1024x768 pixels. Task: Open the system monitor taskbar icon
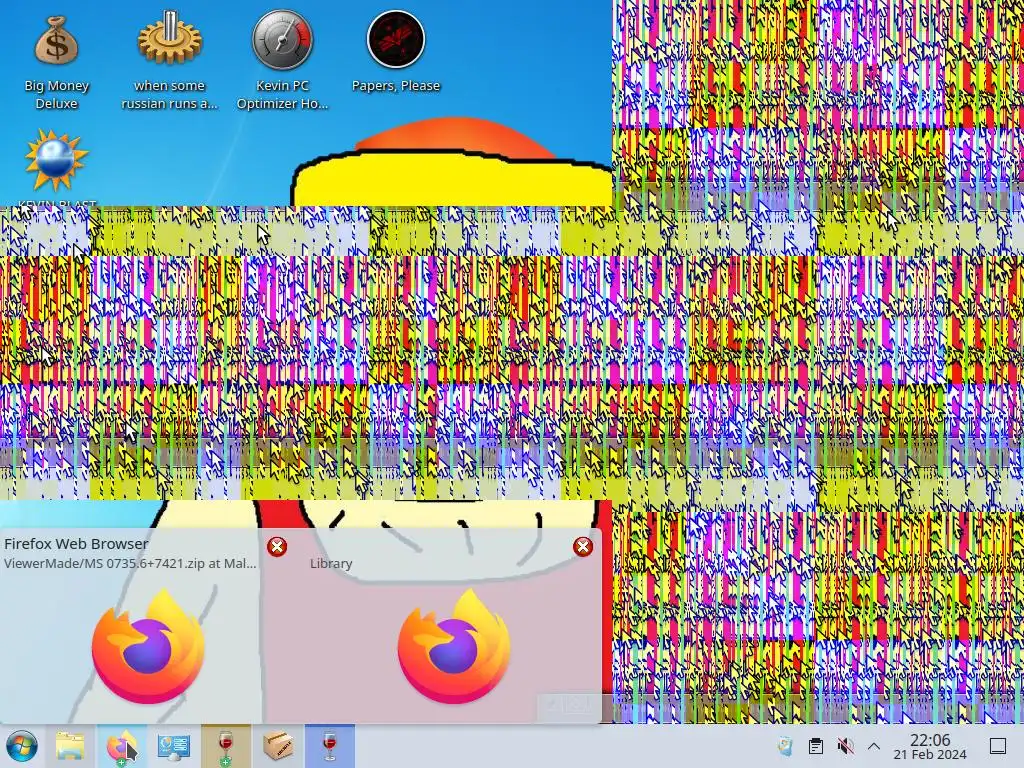coord(174,746)
